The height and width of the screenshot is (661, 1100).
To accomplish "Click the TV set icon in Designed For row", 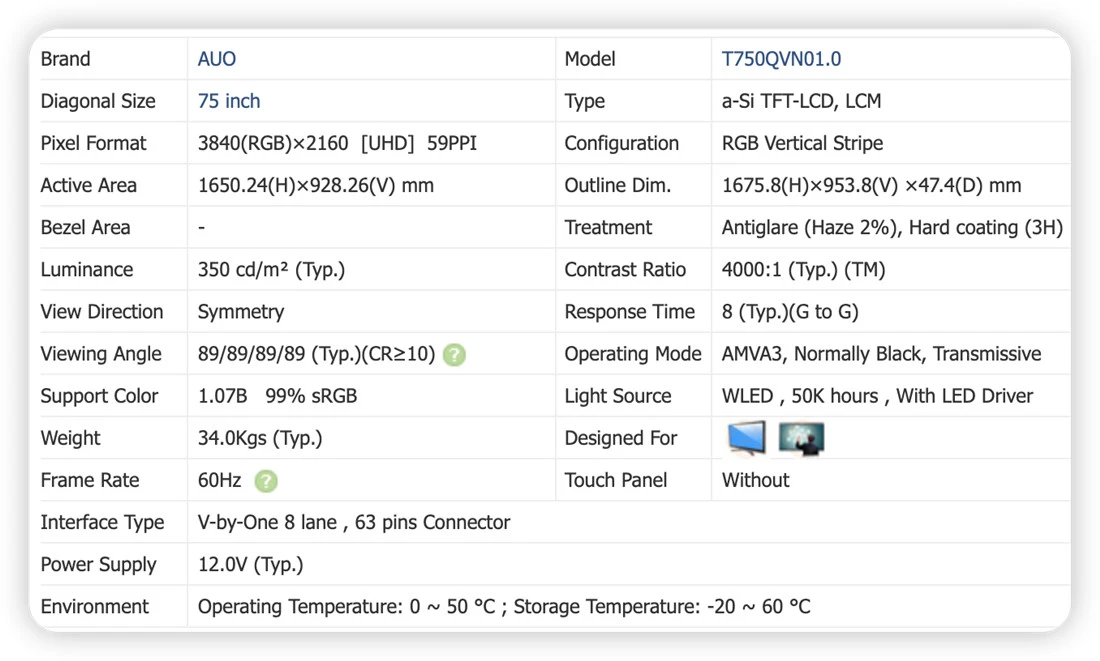I will tap(746, 438).
